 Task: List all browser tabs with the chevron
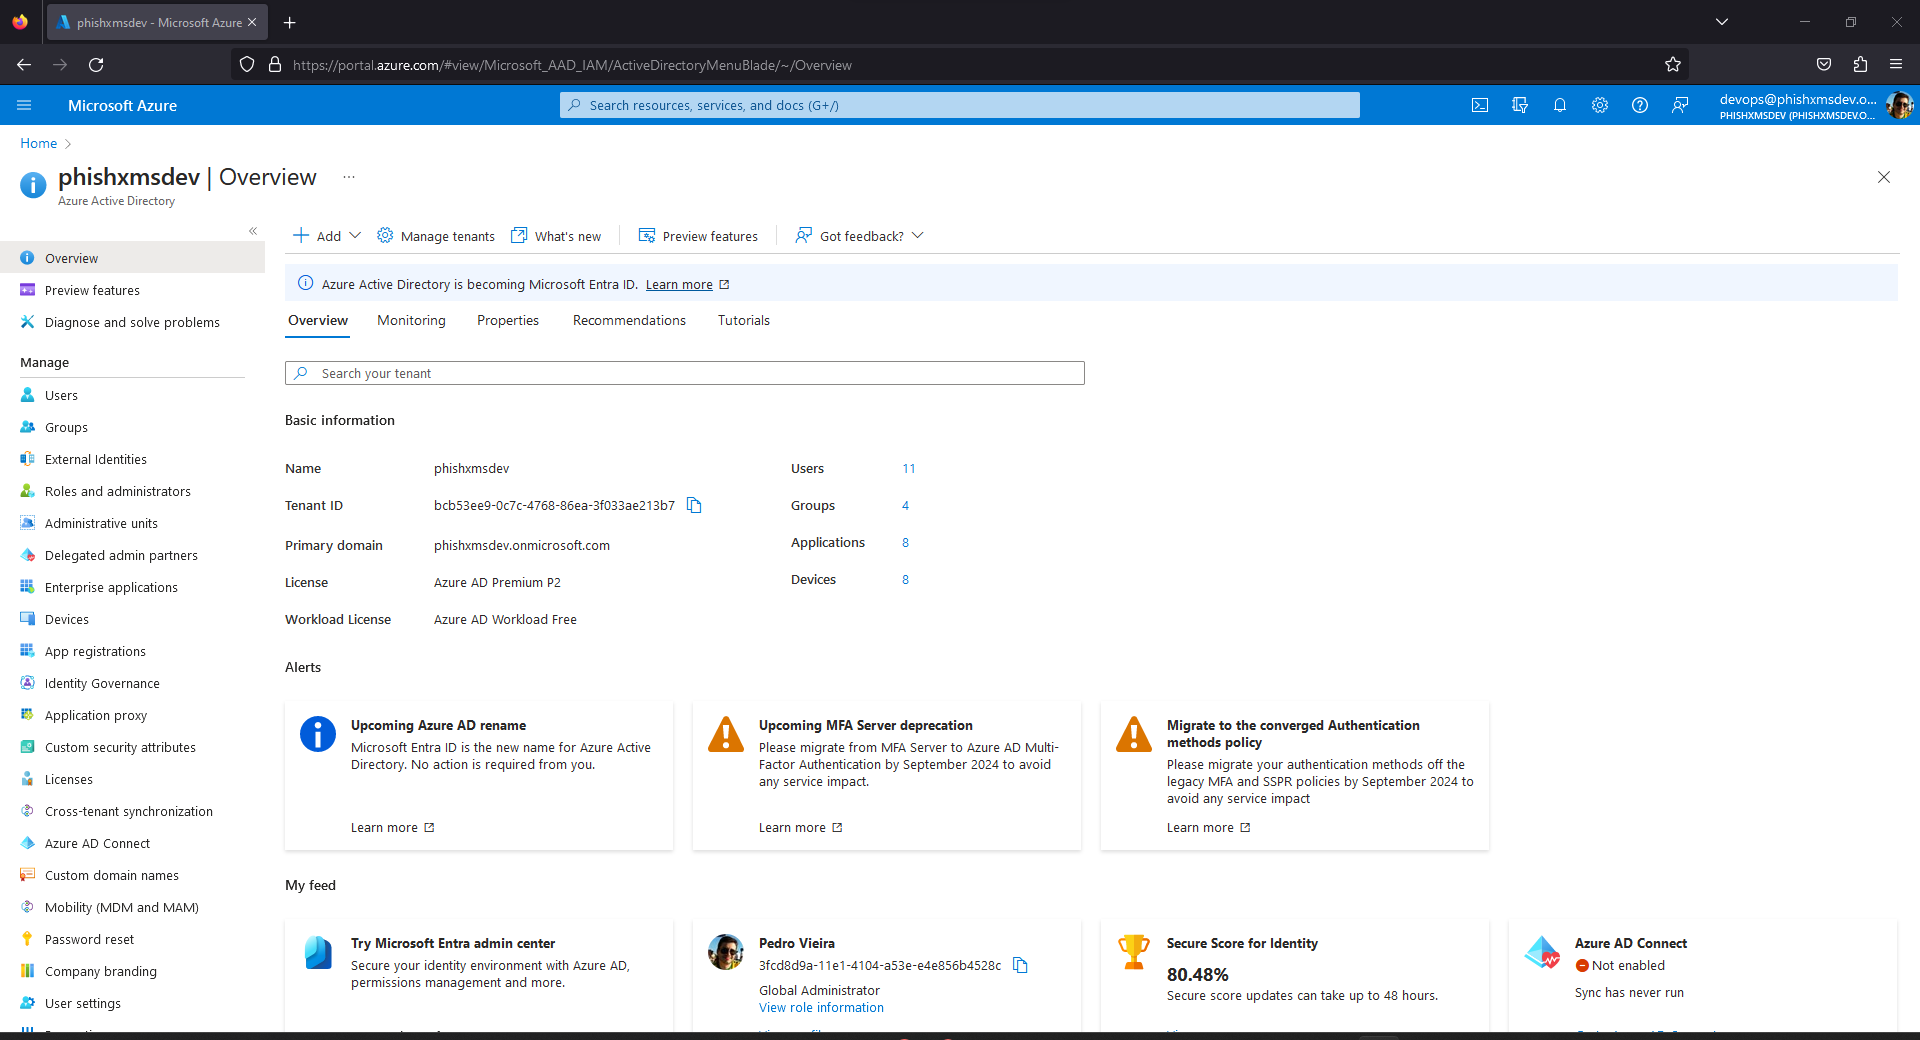pos(1722,22)
